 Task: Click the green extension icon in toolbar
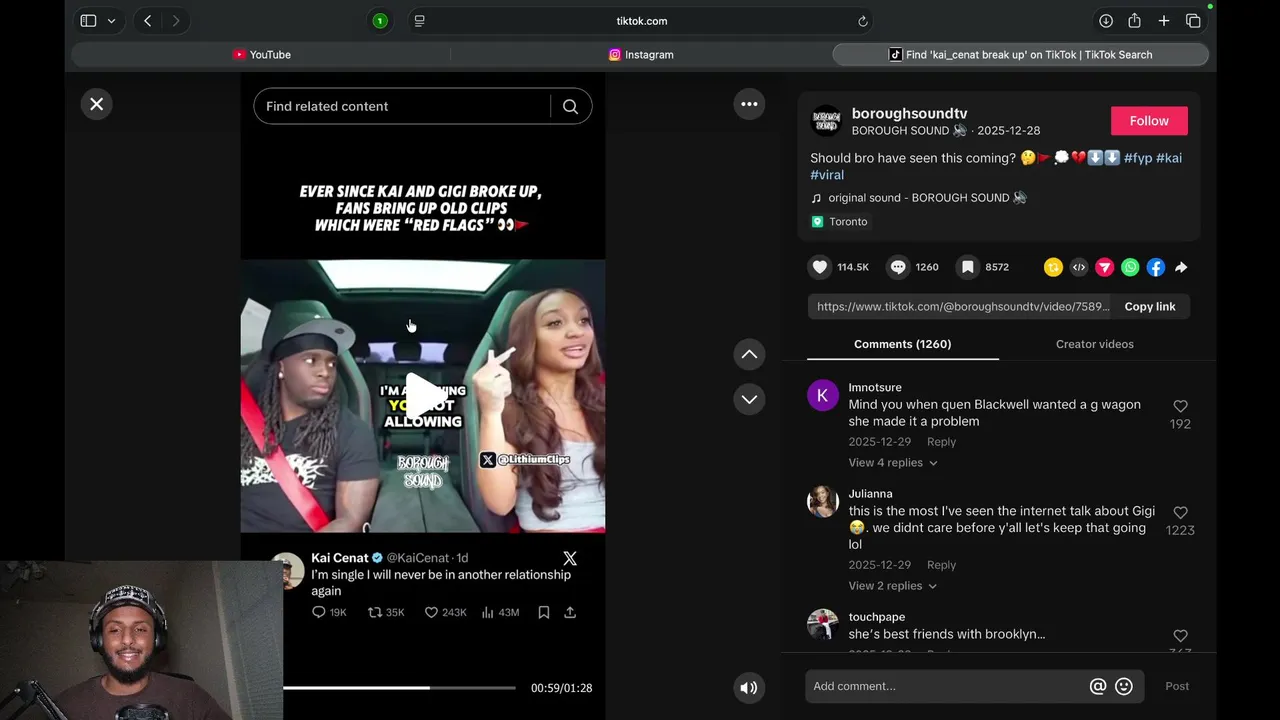point(380,21)
